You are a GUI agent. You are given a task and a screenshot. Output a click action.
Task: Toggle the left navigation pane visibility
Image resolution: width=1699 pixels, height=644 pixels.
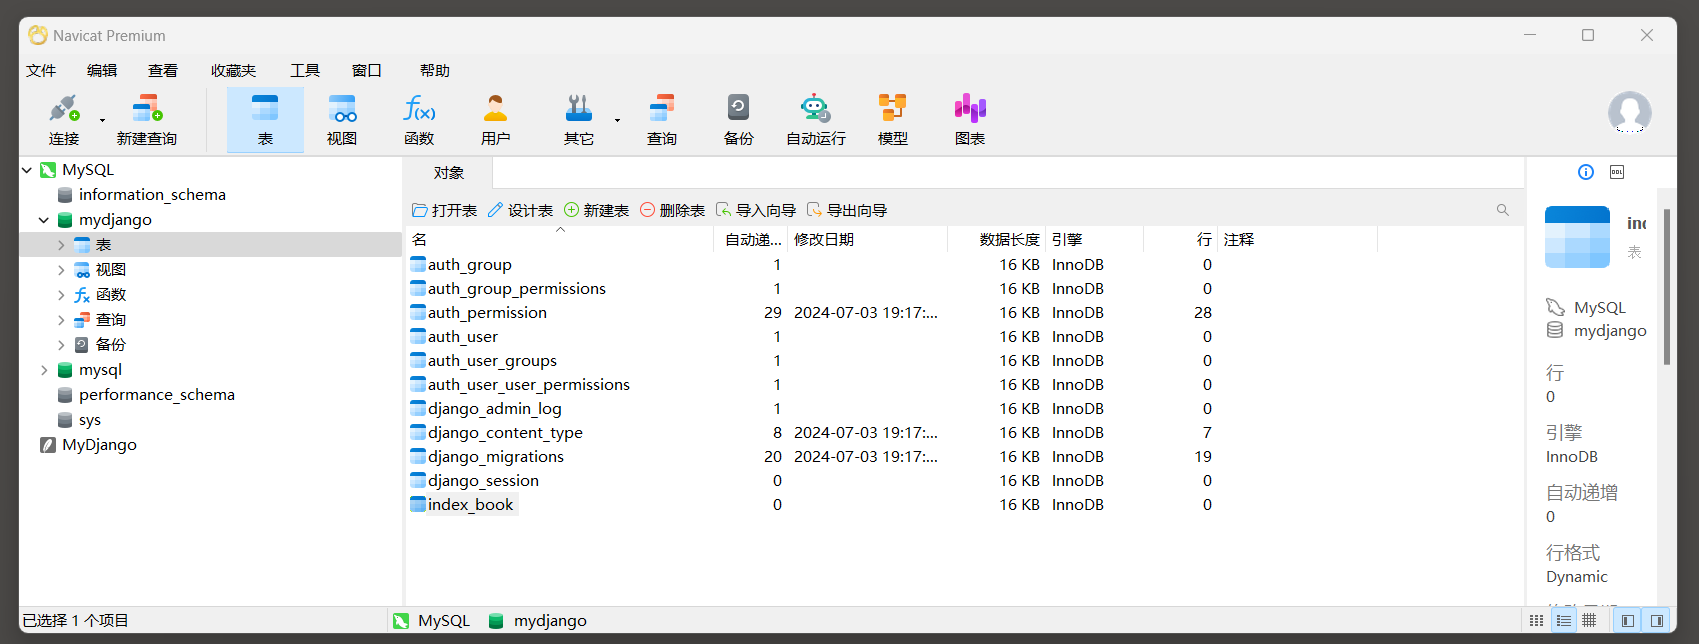[1628, 621]
